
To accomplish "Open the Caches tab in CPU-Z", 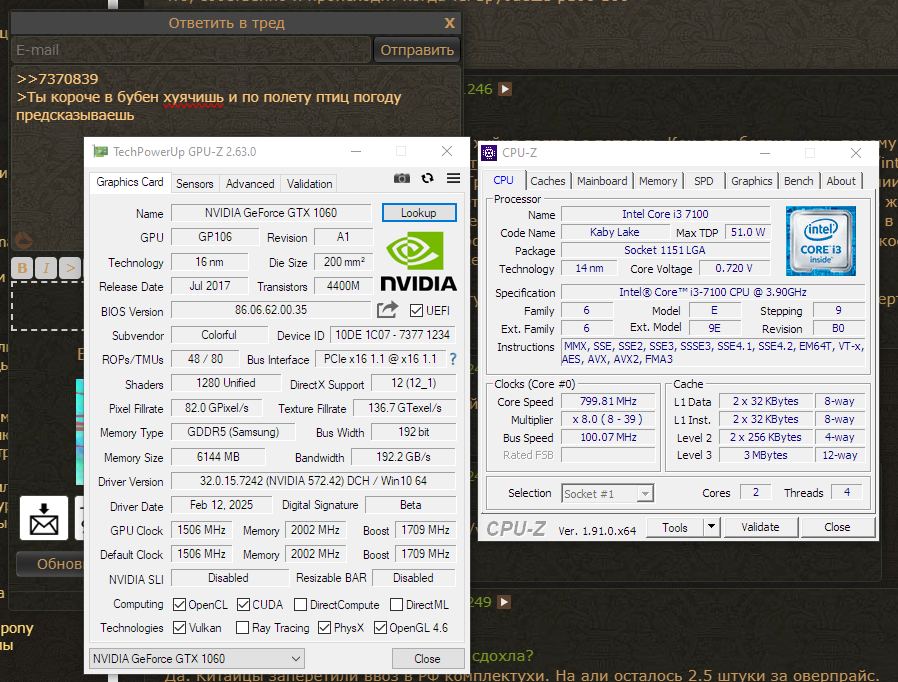I will (548, 181).
